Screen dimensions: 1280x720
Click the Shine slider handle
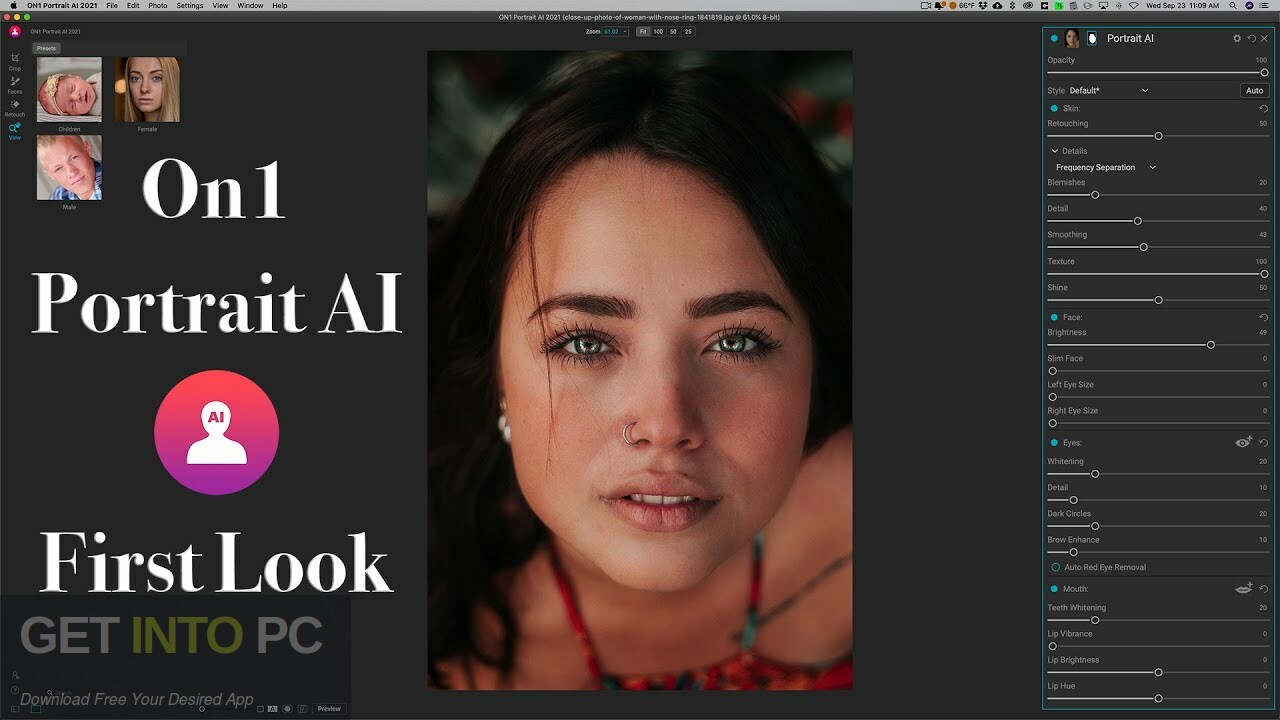(x=1158, y=300)
